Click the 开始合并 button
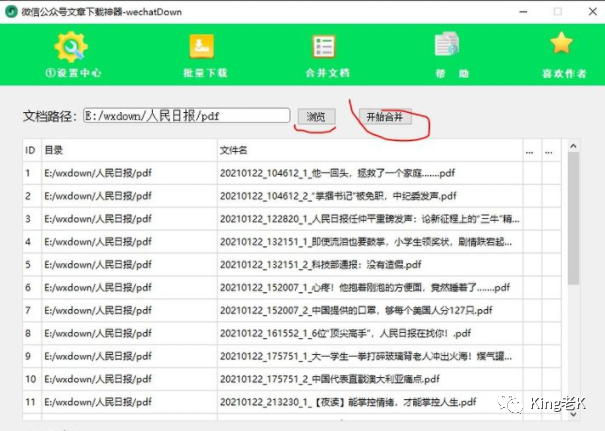The image size is (605, 431). [385, 117]
